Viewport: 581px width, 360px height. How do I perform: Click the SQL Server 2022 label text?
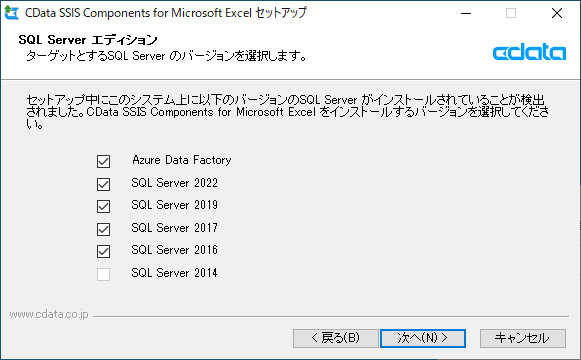[174, 183]
